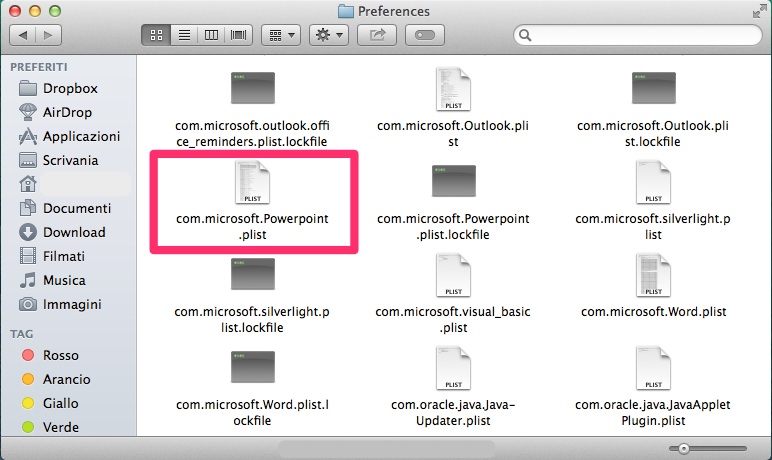Select com.microsoft.outlook.office_reminders.plist.lockfile icon
The height and width of the screenshot is (460, 772).
click(253, 88)
